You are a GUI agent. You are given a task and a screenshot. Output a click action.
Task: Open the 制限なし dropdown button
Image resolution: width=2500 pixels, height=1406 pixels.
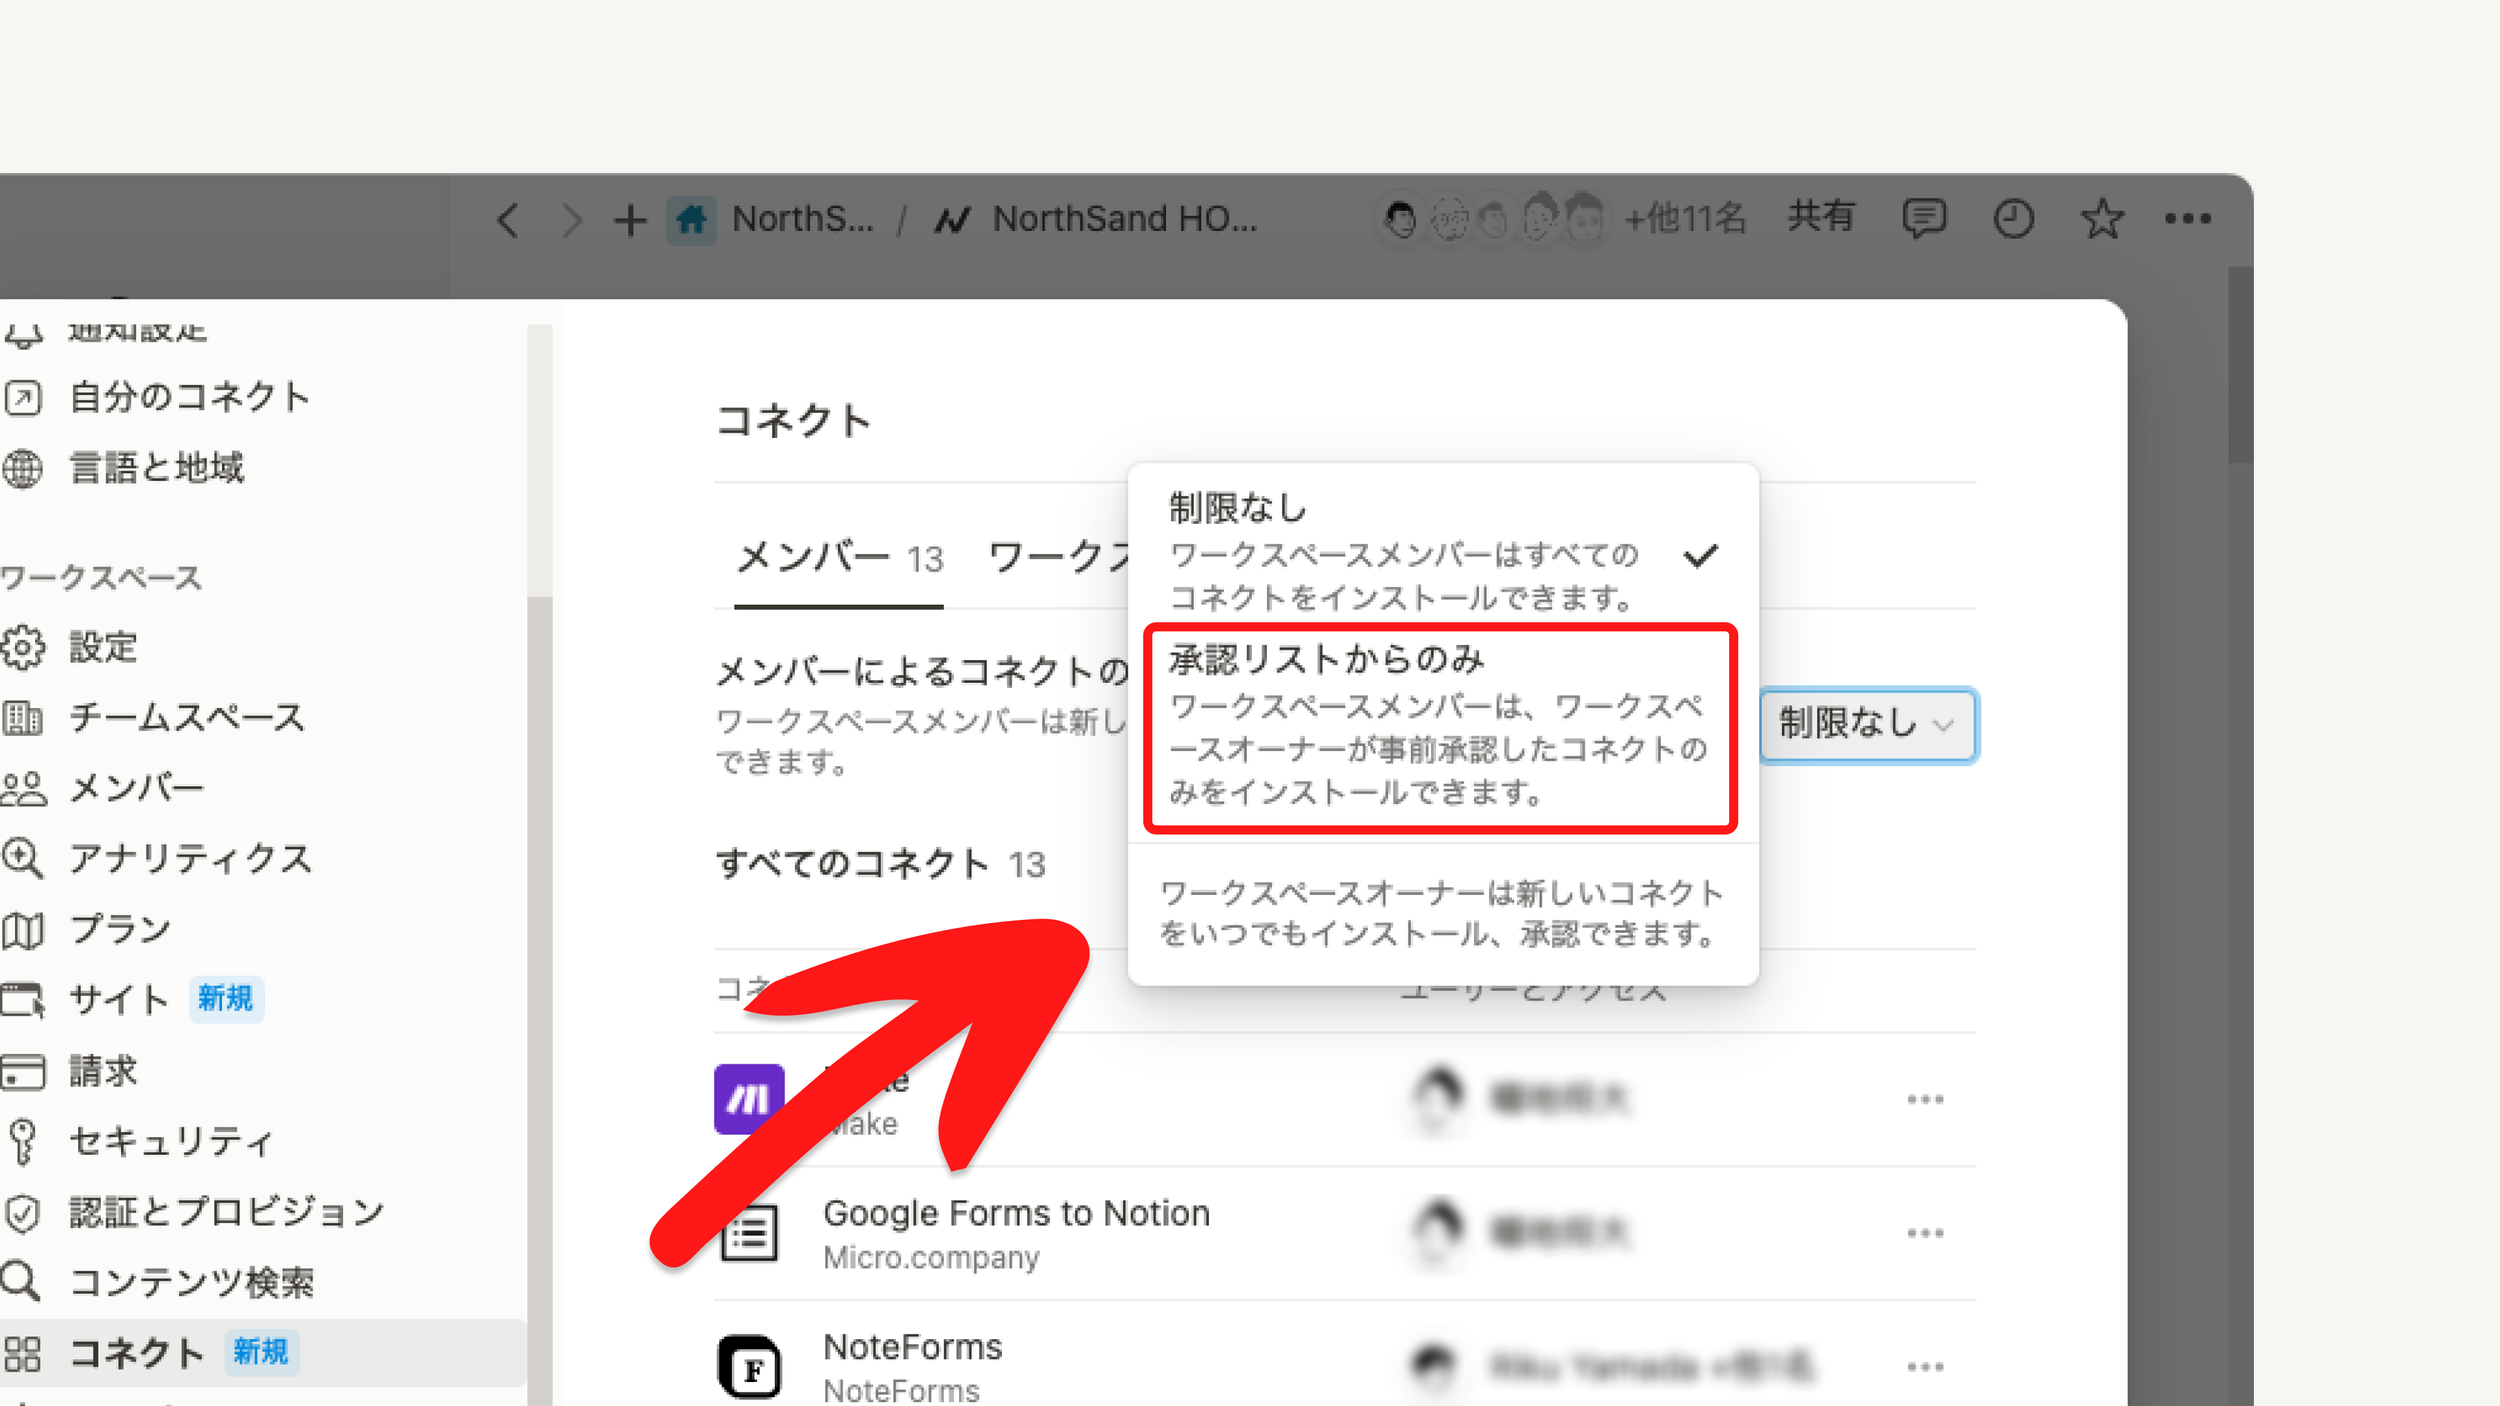(x=1866, y=724)
